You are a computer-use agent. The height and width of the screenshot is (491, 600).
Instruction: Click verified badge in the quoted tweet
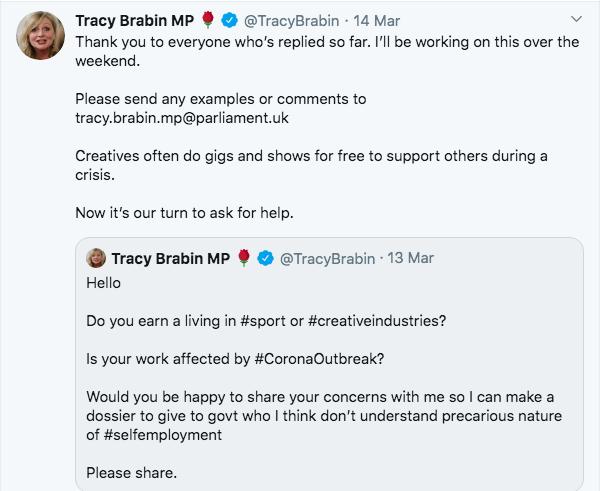(265, 259)
